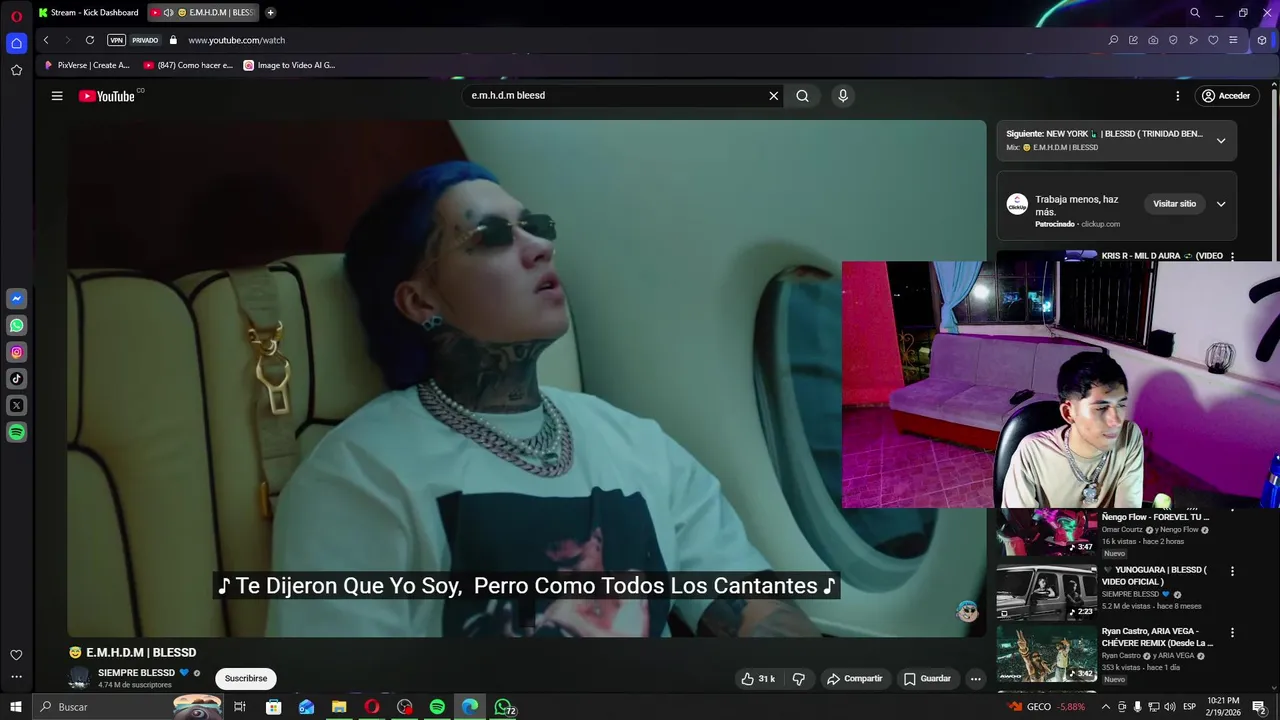This screenshot has width=1280, height=720.
Task: Start voice search with microphone
Action: point(843,96)
